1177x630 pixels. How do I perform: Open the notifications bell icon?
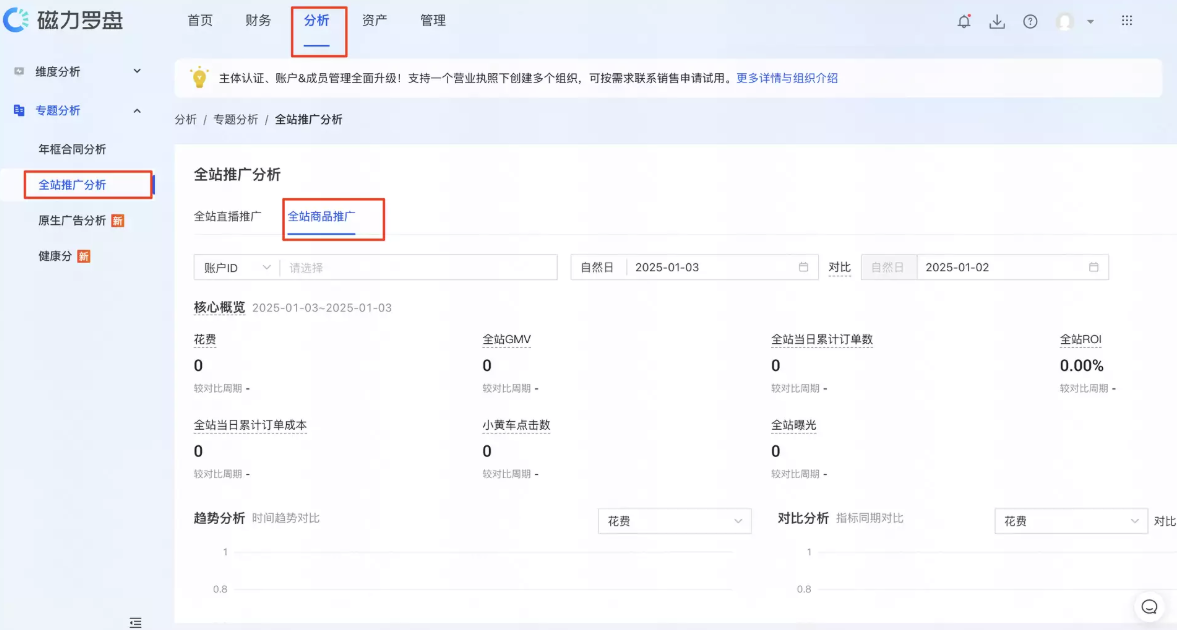click(963, 20)
